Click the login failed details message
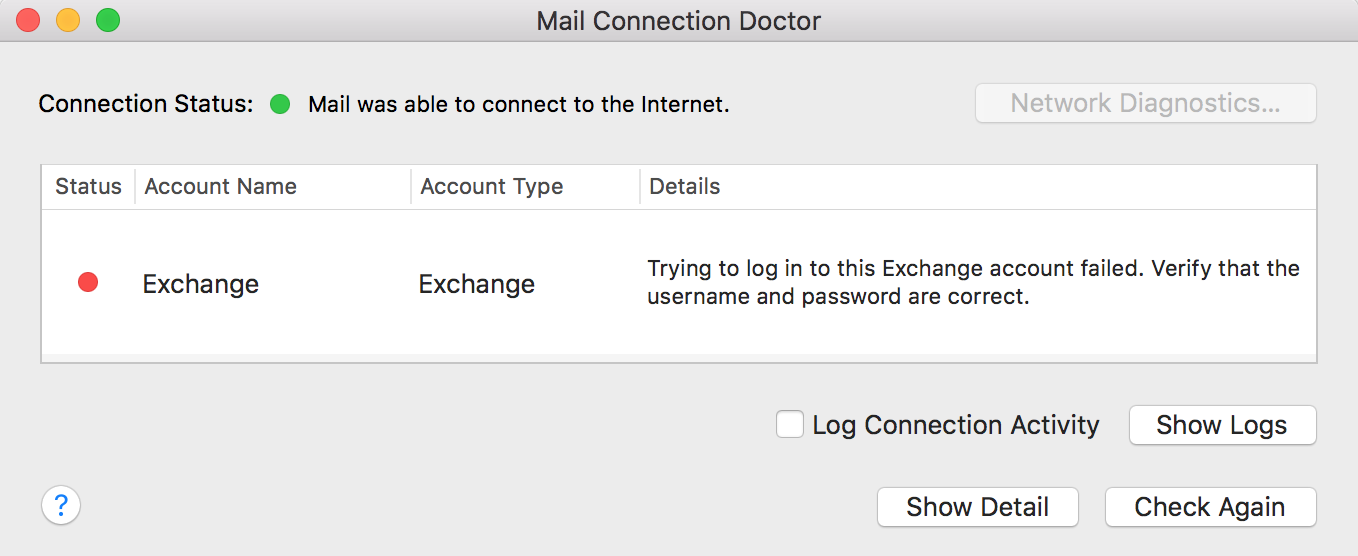This screenshot has height=556, width=1358. pos(973,283)
